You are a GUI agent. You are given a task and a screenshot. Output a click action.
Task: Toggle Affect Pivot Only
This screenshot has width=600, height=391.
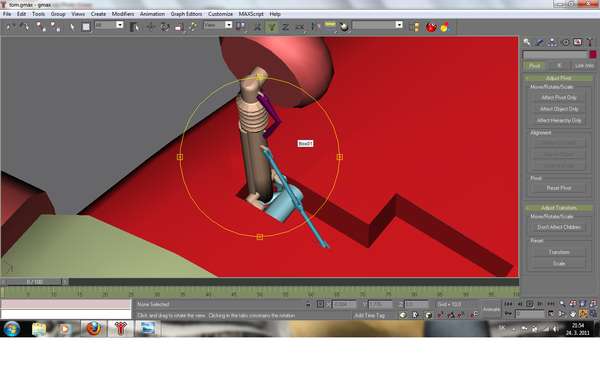[x=559, y=98]
